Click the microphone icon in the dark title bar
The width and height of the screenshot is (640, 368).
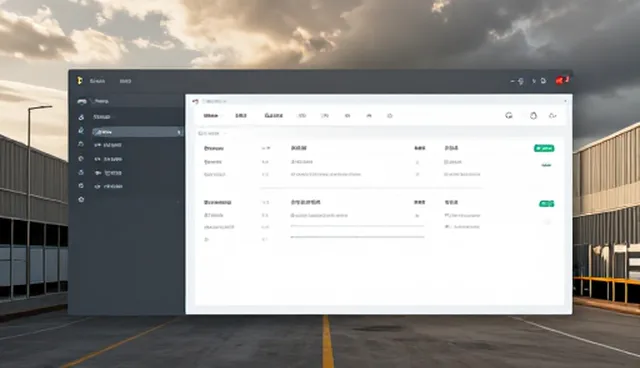521,81
